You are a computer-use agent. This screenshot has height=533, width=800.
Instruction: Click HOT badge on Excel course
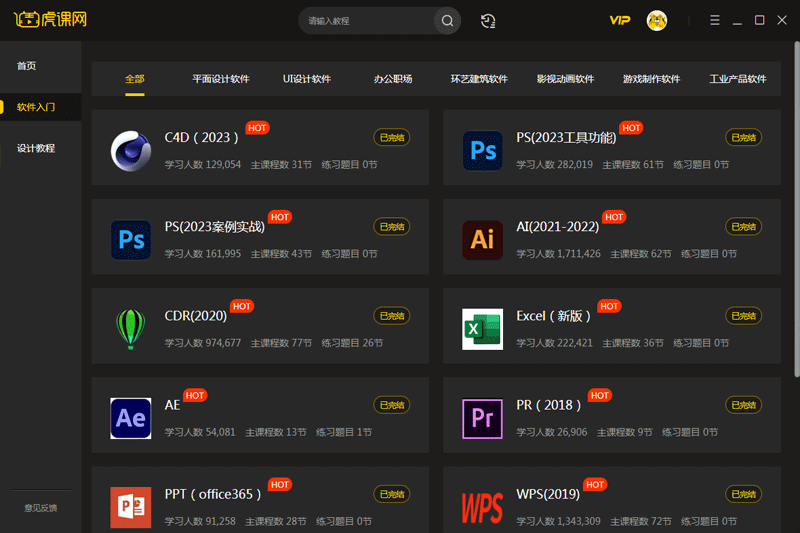[609, 307]
